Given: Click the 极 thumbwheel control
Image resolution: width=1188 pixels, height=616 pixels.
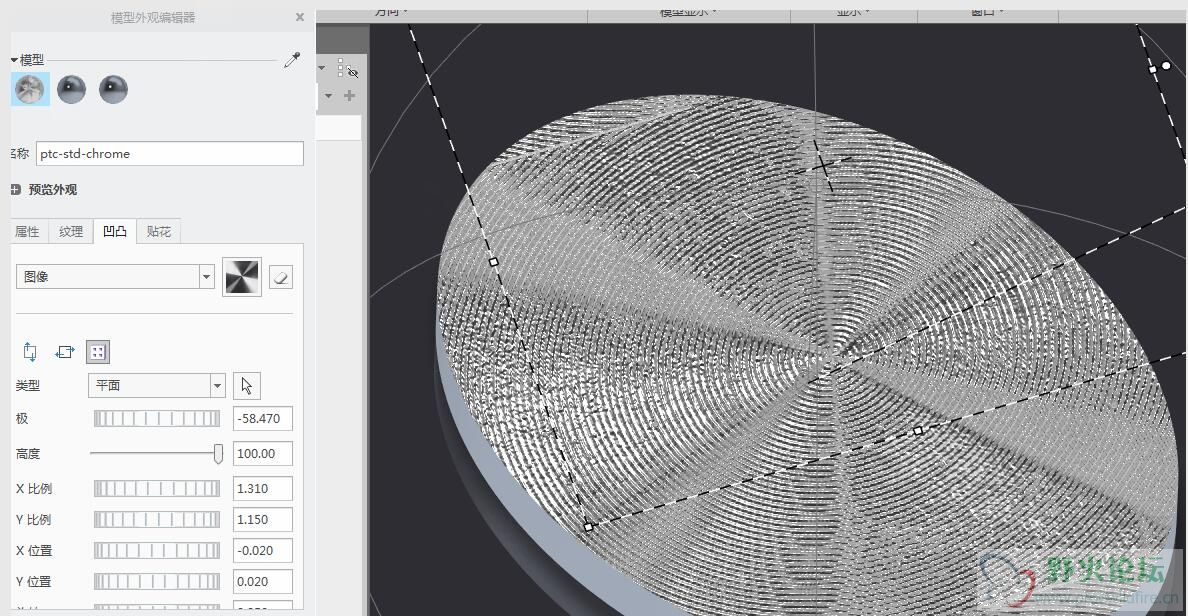Looking at the screenshot, I should (157, 418).
